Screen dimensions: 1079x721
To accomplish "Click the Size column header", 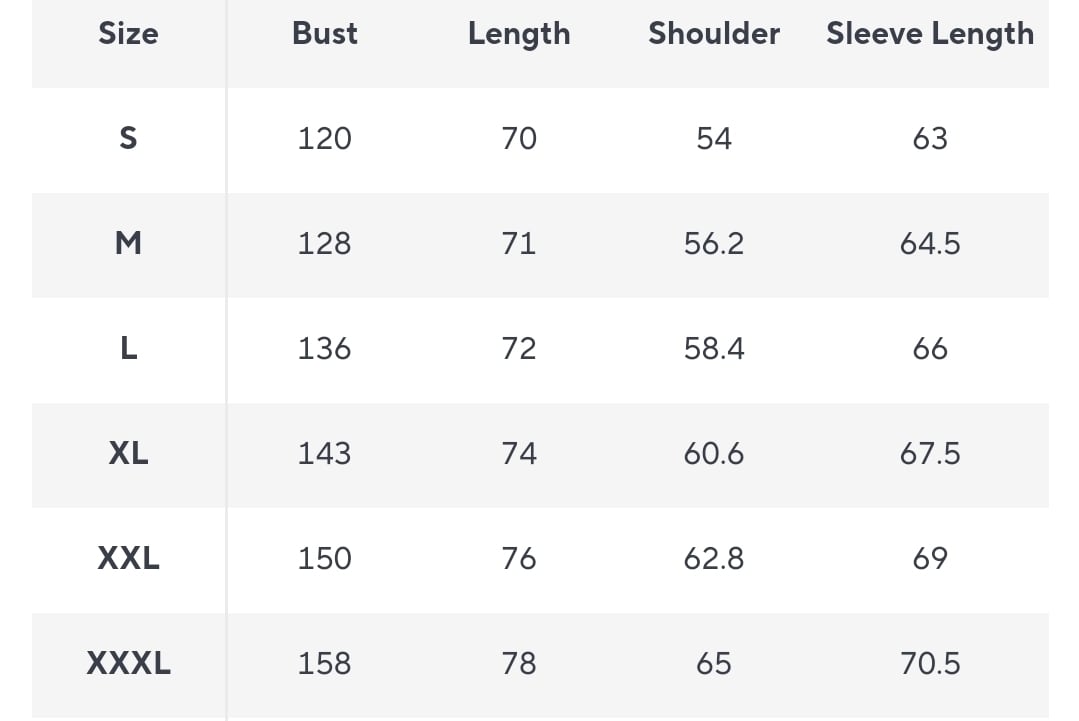I will [128, 34].
